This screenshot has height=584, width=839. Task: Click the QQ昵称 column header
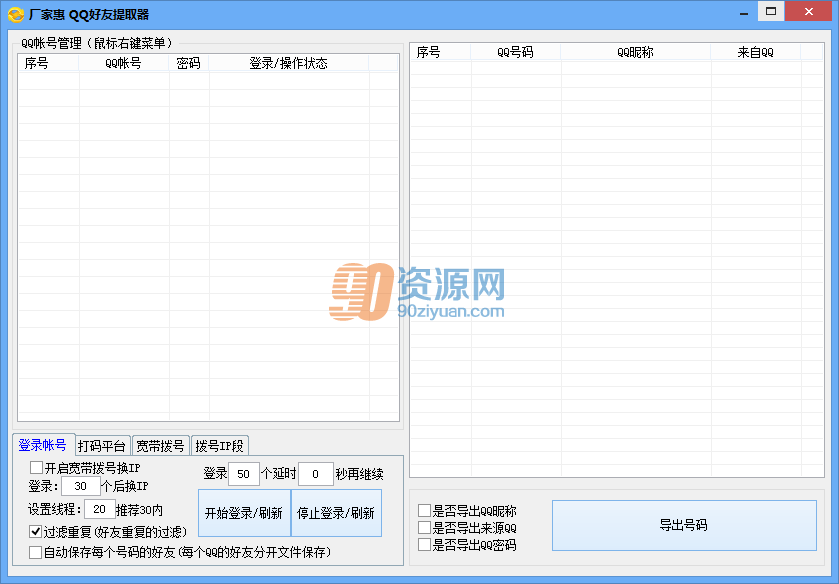[x=636, y=52]
